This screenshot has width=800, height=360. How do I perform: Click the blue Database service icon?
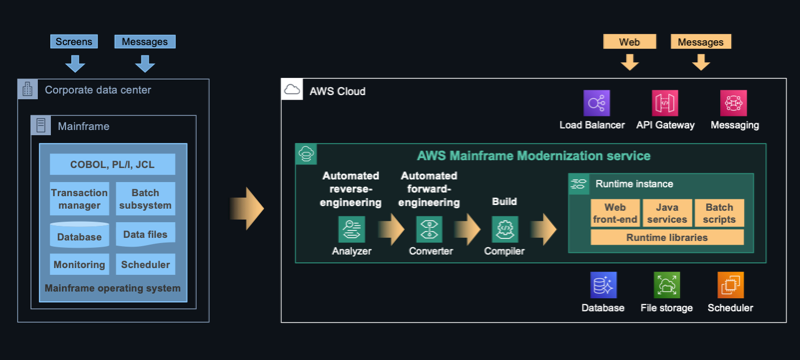tap(604, 285)
